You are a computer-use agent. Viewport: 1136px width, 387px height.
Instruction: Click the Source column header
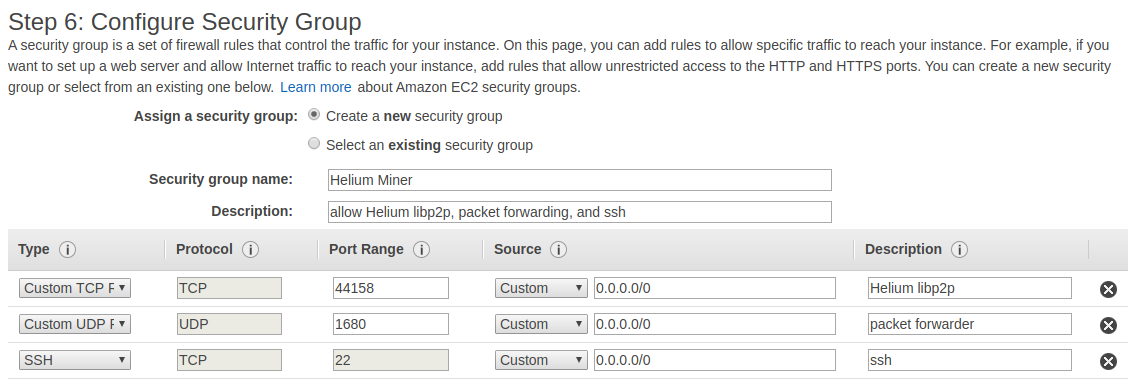(517, 249)
